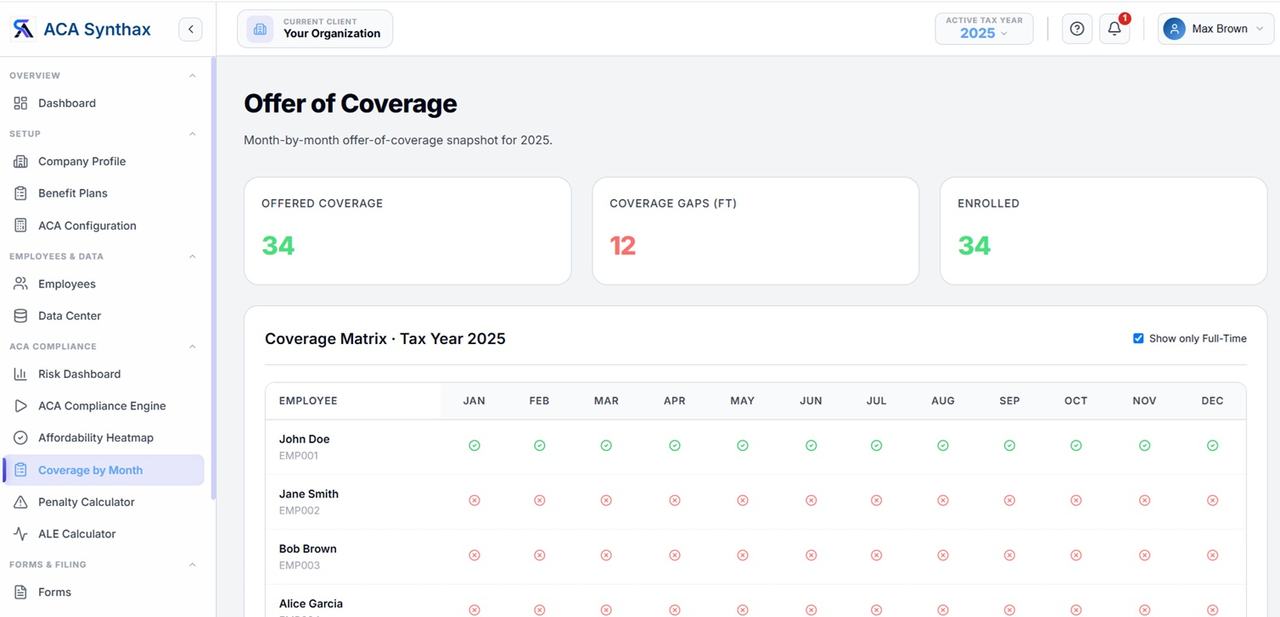Click the Coverage by Month clipboard icon

click(x=20, y=470)
